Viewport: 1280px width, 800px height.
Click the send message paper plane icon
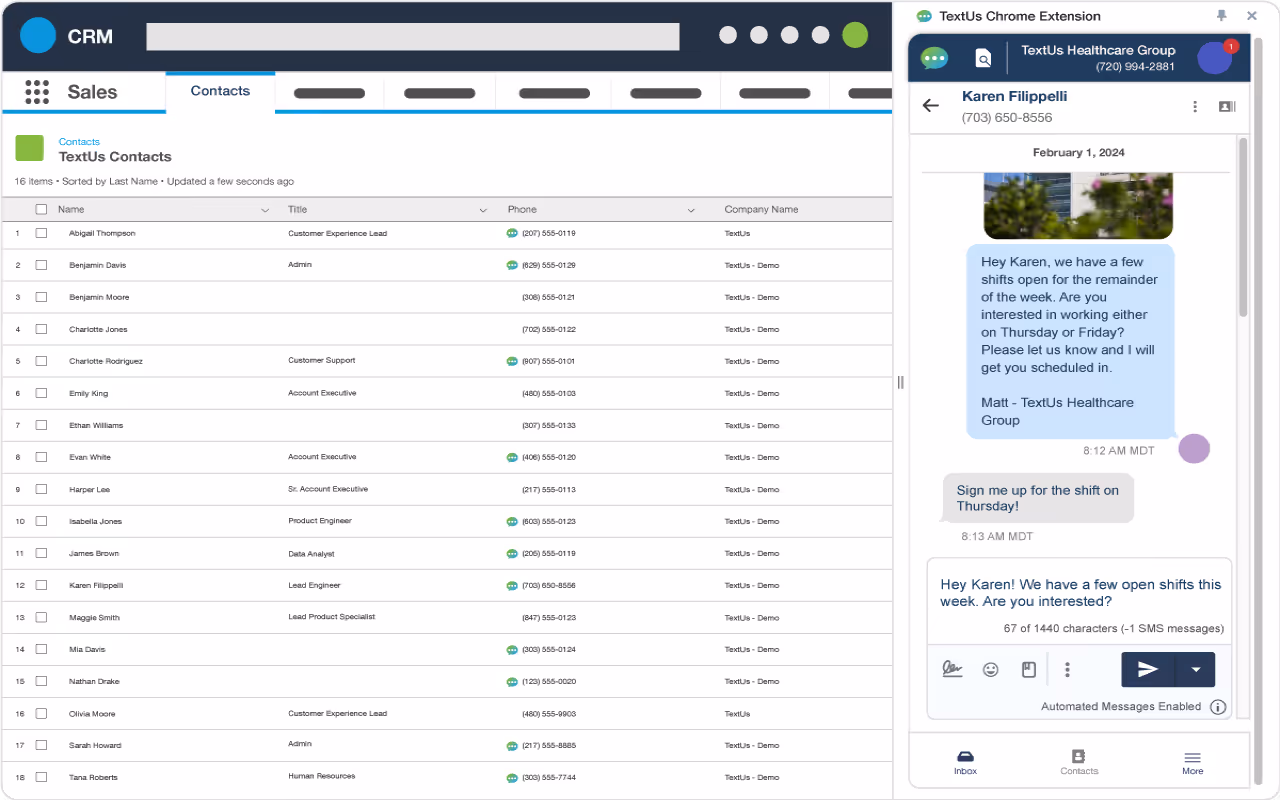pyautogui.click(x=1146, y=669)
